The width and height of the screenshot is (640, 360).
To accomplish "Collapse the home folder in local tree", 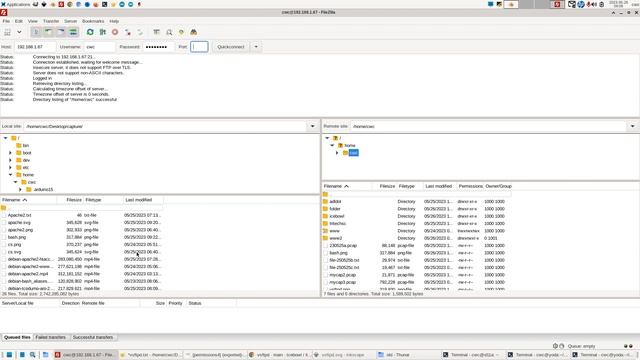I will pyautogui.click(x=11, y=175).
